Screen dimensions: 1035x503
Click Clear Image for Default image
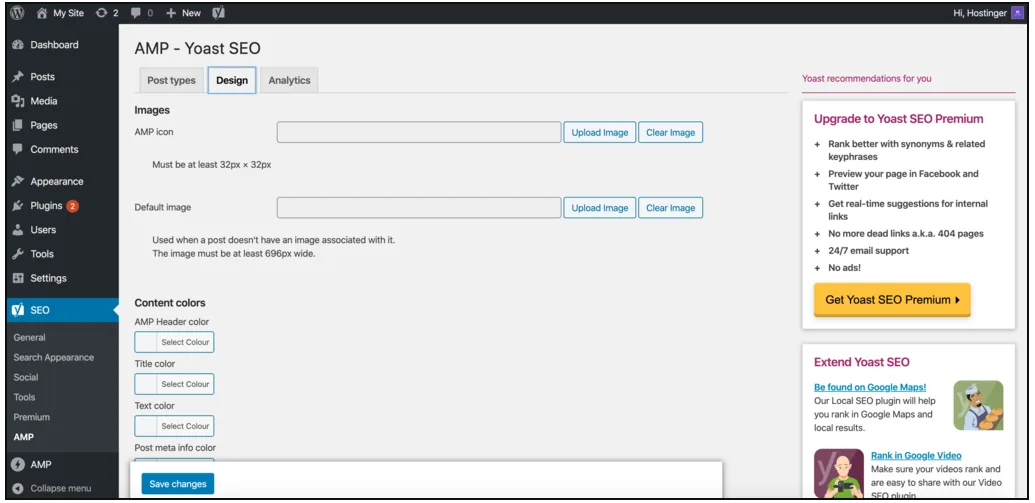pyautogui.click(x=671, y=207)
